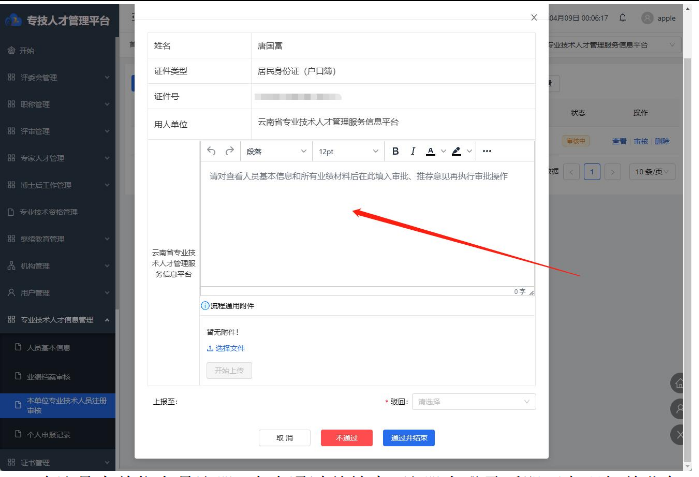Open the paragraph format dropdown
Viewport: 699px width, 477px height.
pyautogui.click(x=276, y=151)
